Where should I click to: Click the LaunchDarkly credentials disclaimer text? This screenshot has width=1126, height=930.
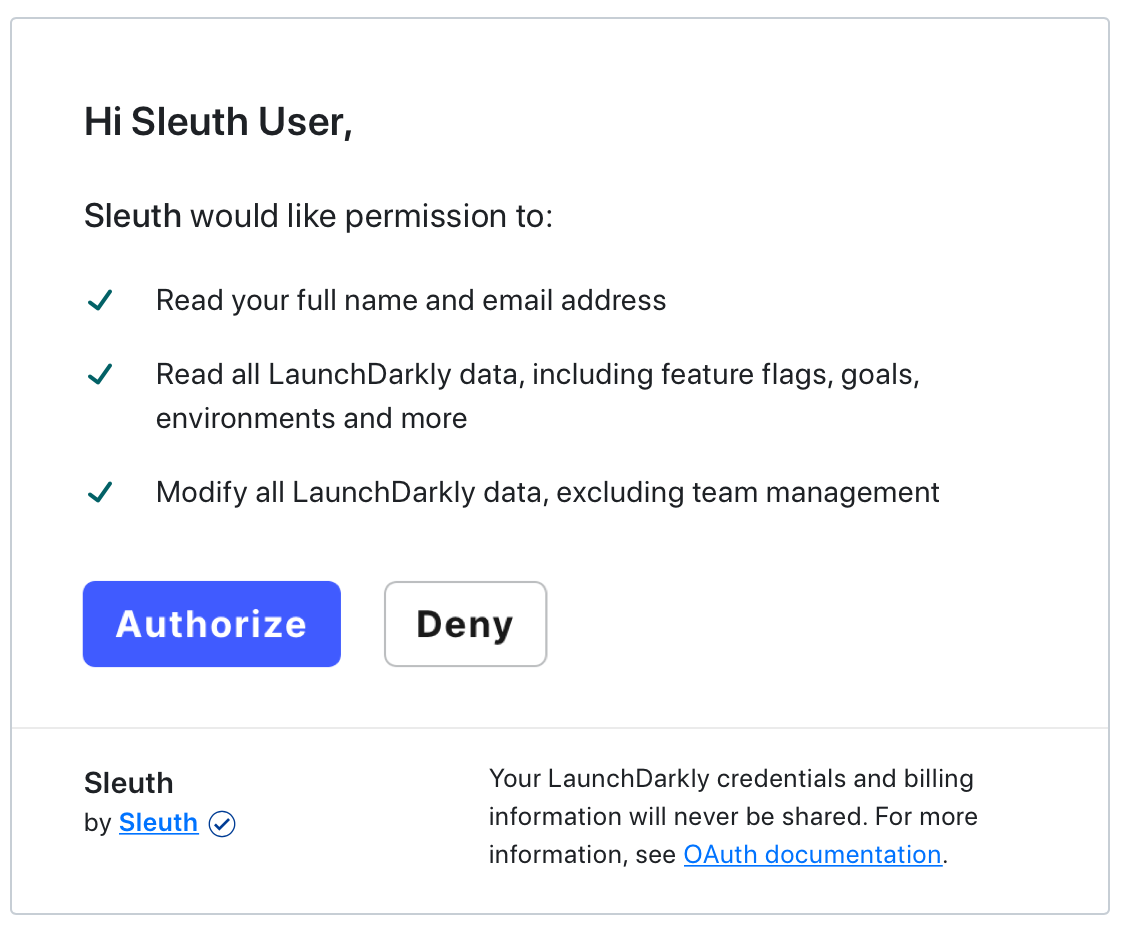click(731, 816)
